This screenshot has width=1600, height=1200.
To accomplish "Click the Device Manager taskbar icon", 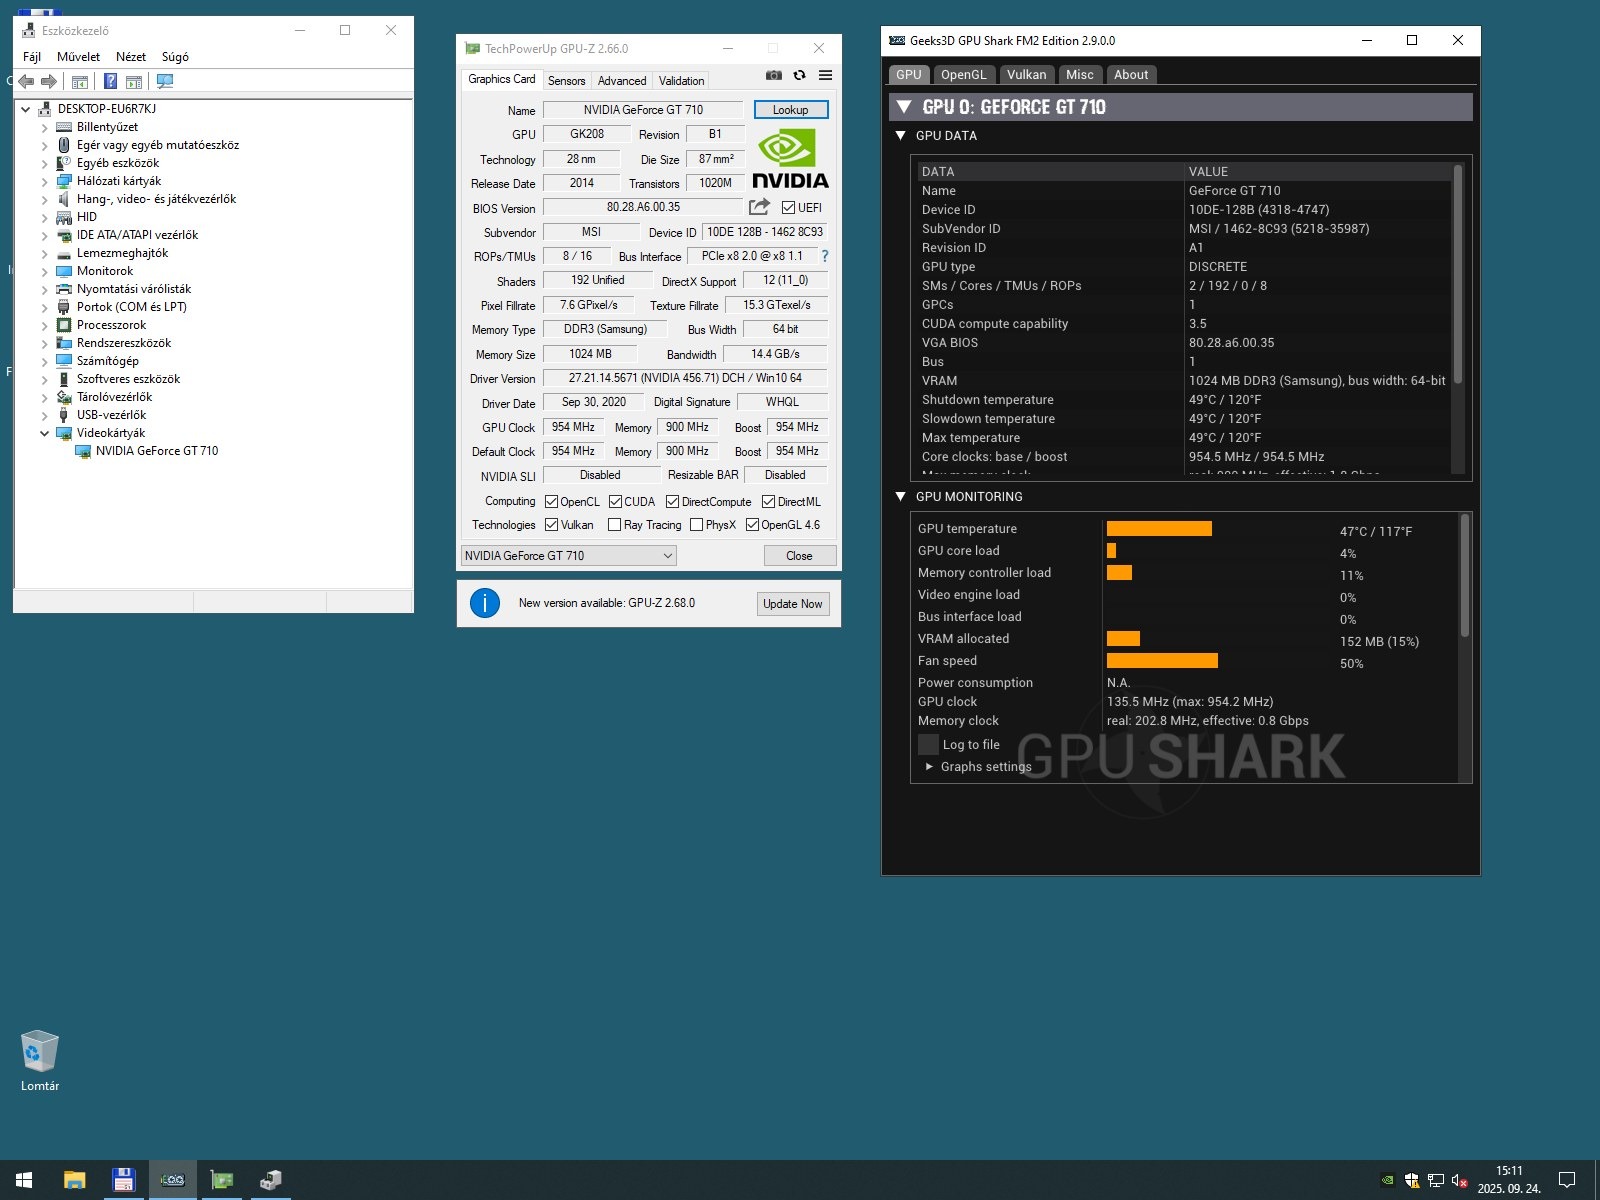I will pos(270,1180).
